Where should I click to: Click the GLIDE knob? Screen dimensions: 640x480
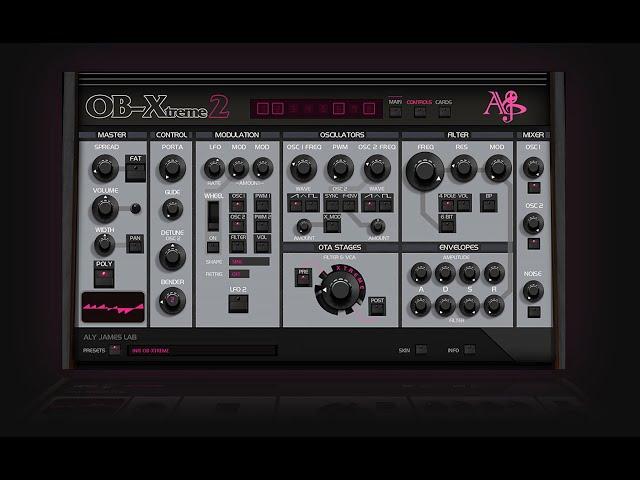(x=172, y=209)
